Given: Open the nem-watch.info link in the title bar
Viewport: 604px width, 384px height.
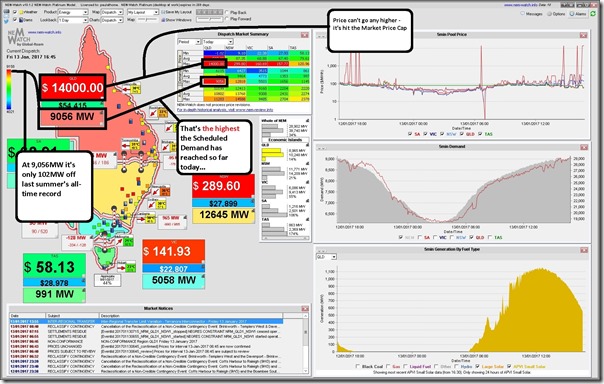Looking at the screenshot, I should 522,5.
